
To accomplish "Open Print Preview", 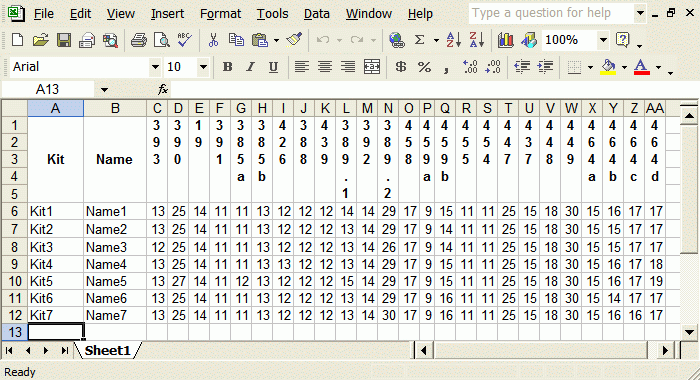I will point(162,40).
